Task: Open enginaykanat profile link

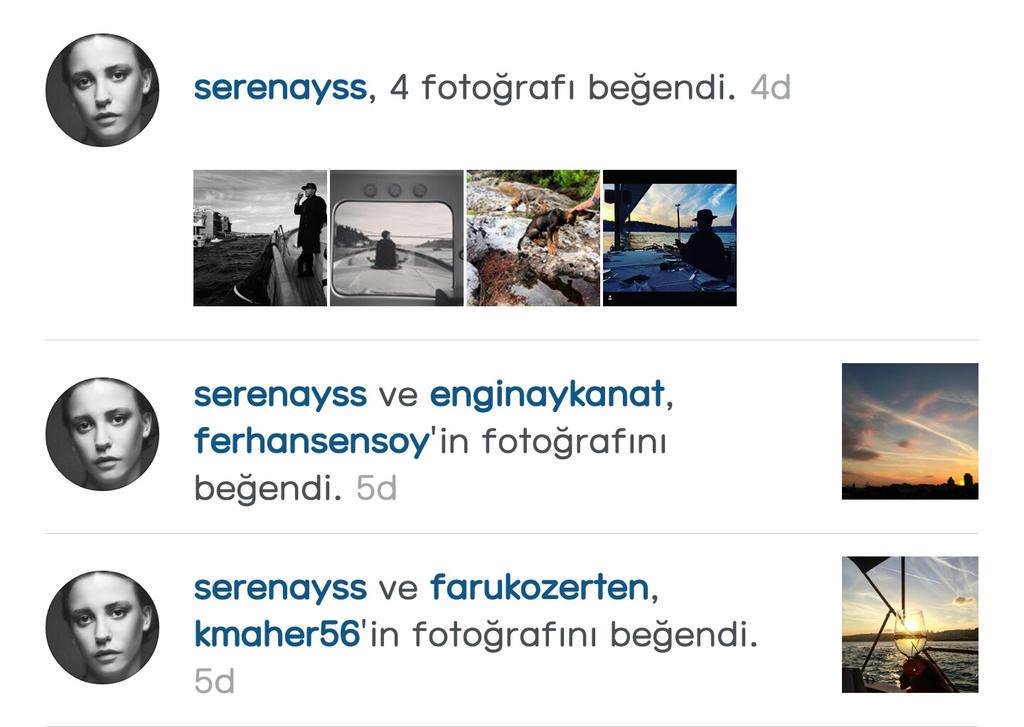Action: 547,396
